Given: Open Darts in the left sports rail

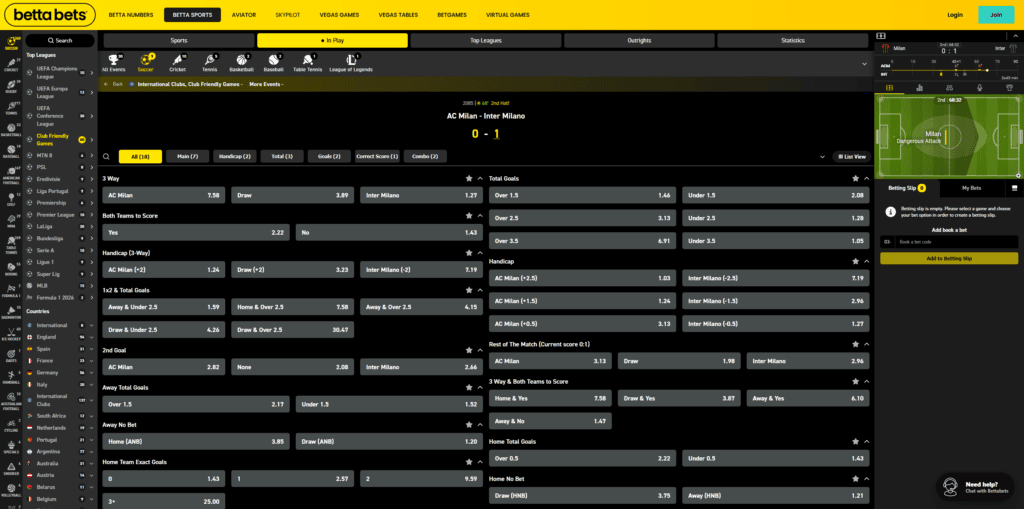Looking at the screenshot, I should pos(10,356).
